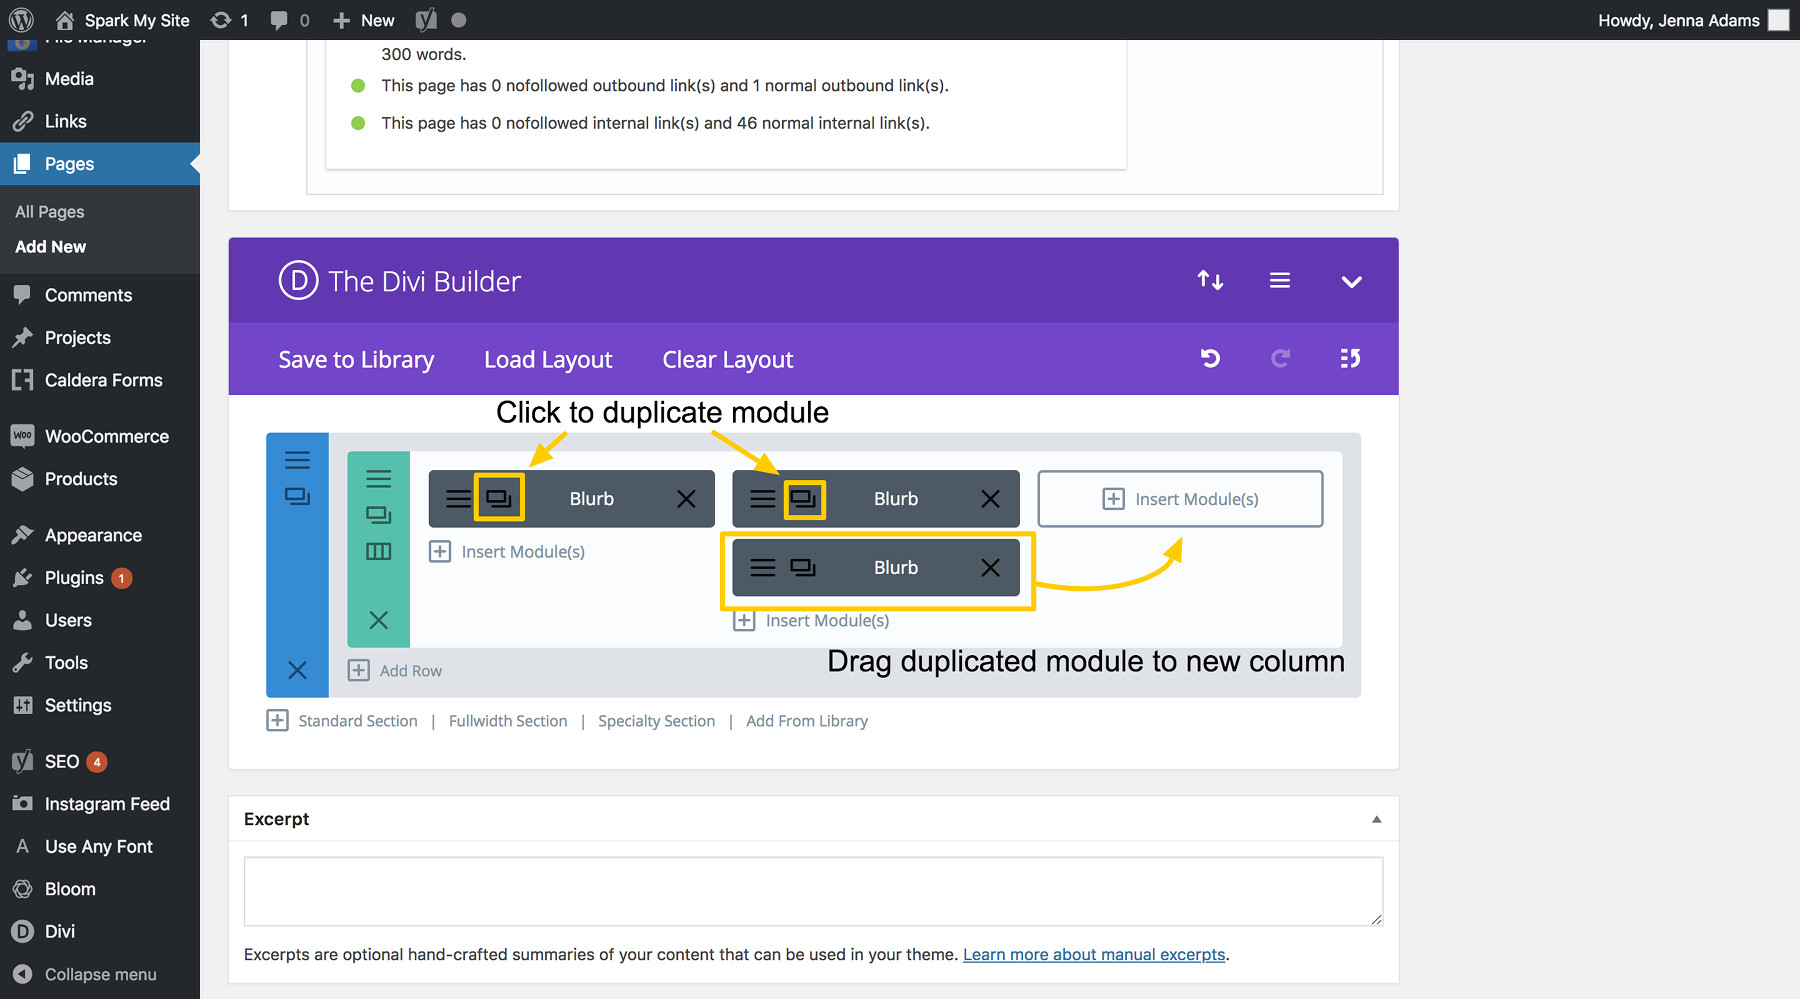This screenshot has width=1800, height=999.
Task: Change row column structure icon
Action: (378, 552)
